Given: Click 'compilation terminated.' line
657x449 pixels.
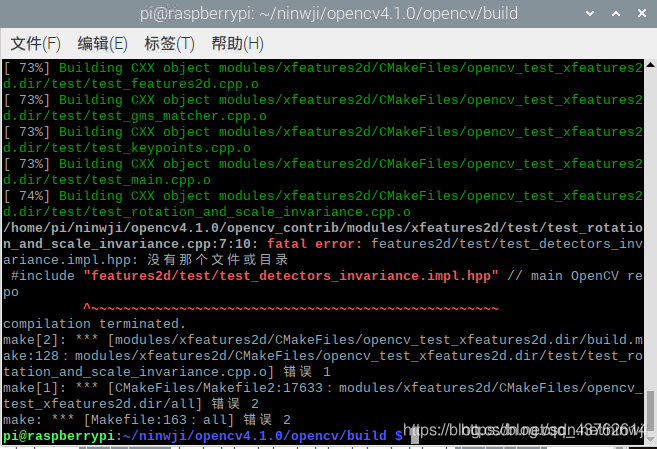Looking at the screenshot, I should click(94, 324).
